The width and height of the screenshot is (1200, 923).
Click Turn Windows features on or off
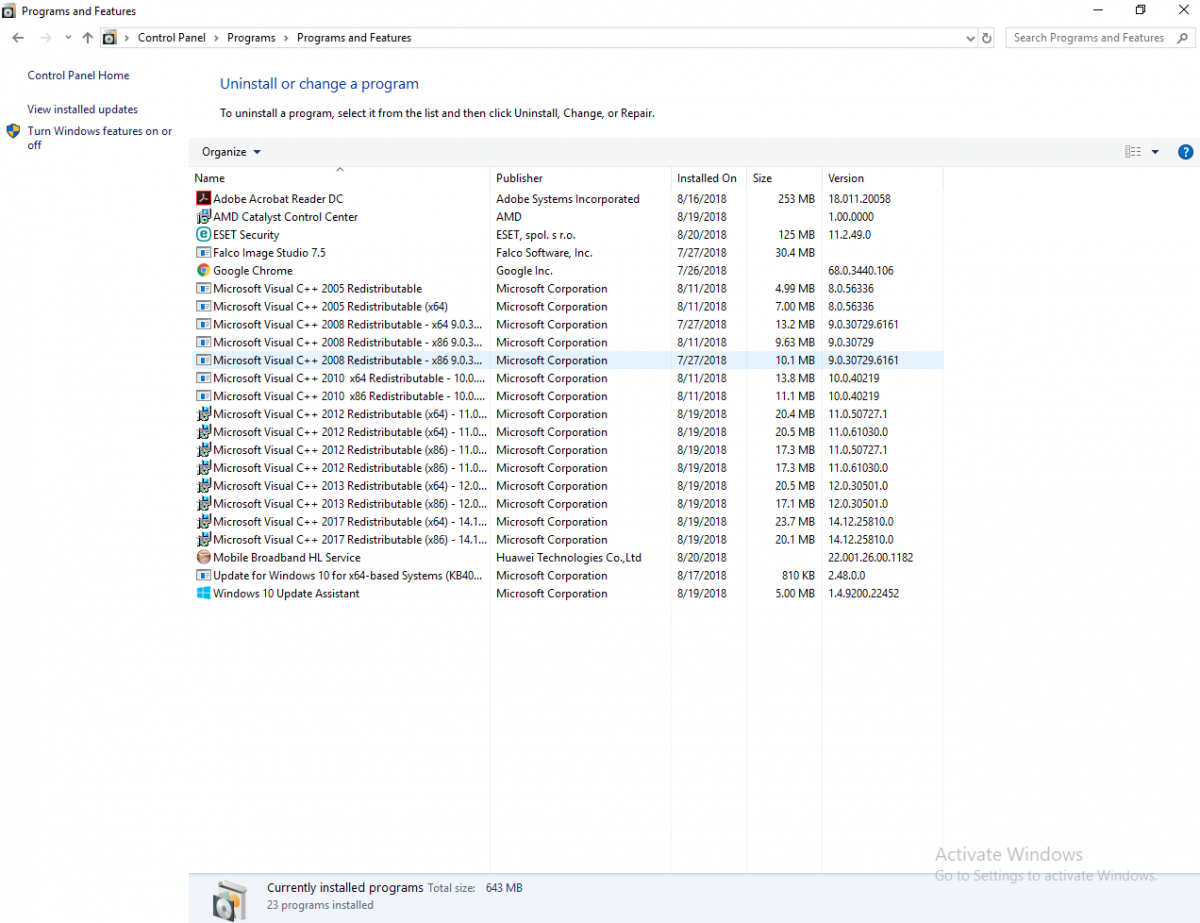click(100, 138)
